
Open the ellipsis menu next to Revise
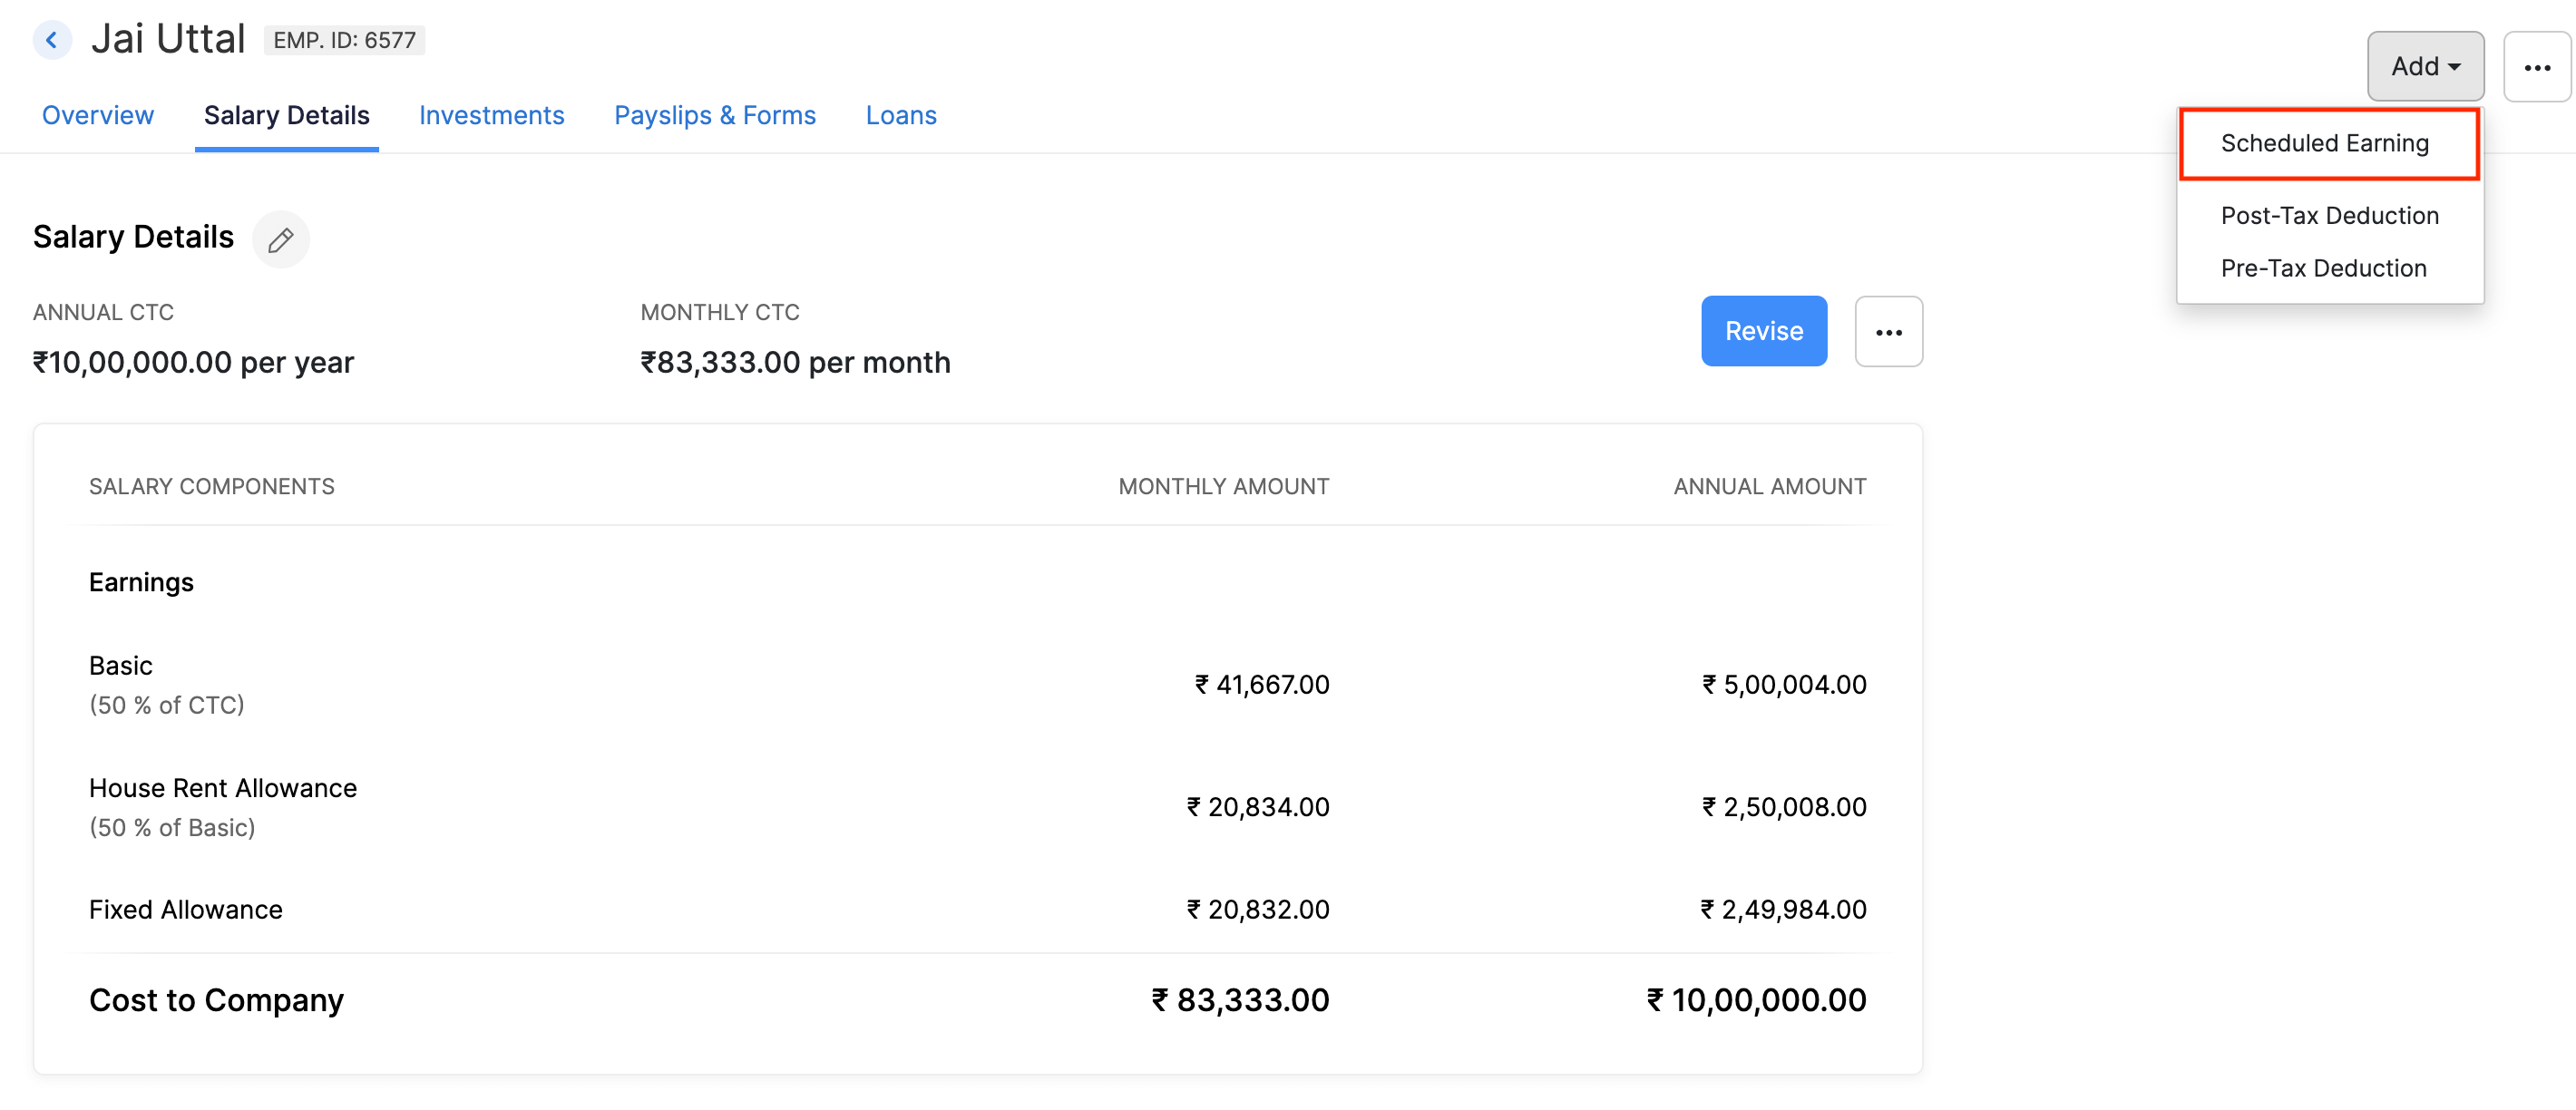tap(1888, 331)
